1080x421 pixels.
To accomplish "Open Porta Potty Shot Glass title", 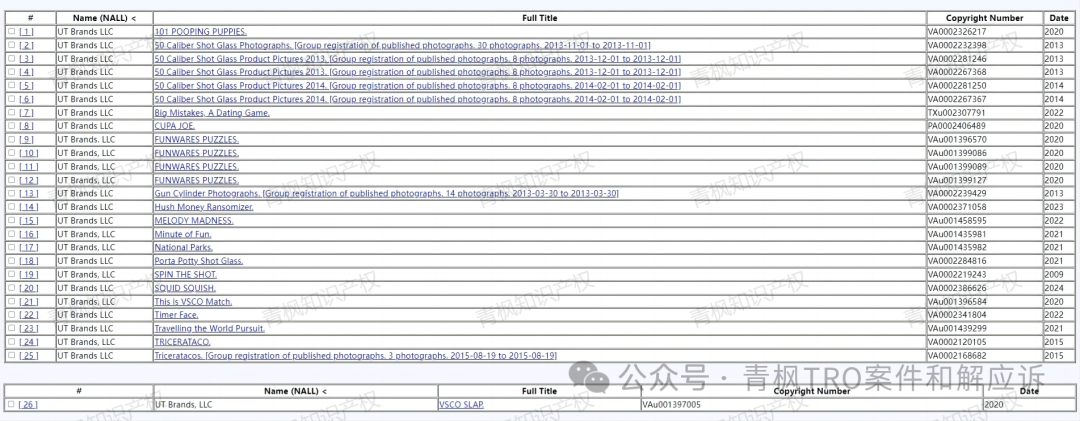I will (x=199, y=260).
